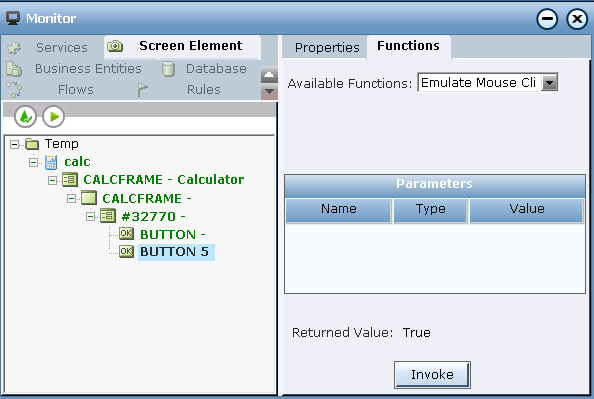Click the Database cylinder icon
Image resolution: width=594 pixels, height=399 pixels.
(x=168, y=69)
